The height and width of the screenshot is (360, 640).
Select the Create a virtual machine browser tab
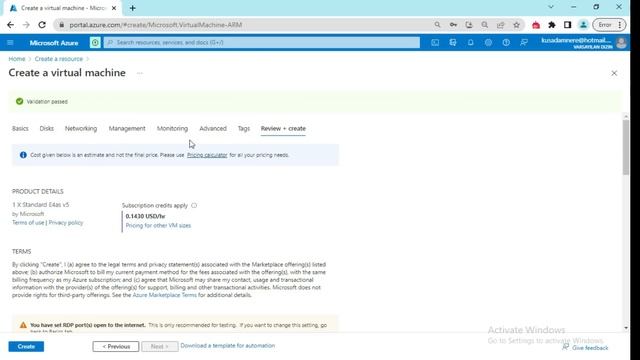pyautogui.click(x=63, y=8)
